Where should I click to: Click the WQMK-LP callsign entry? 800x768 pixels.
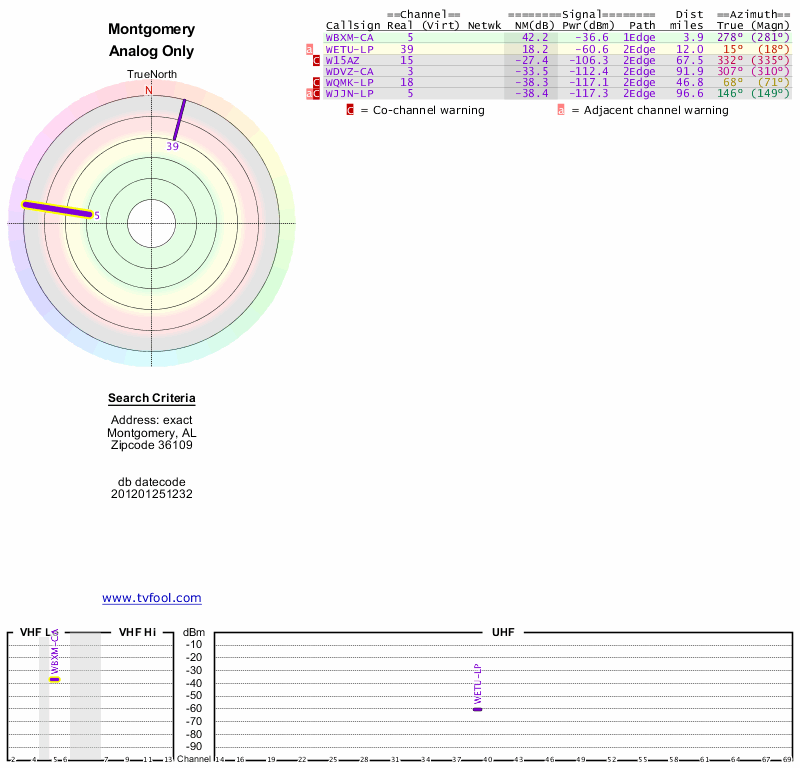point(349,82)
